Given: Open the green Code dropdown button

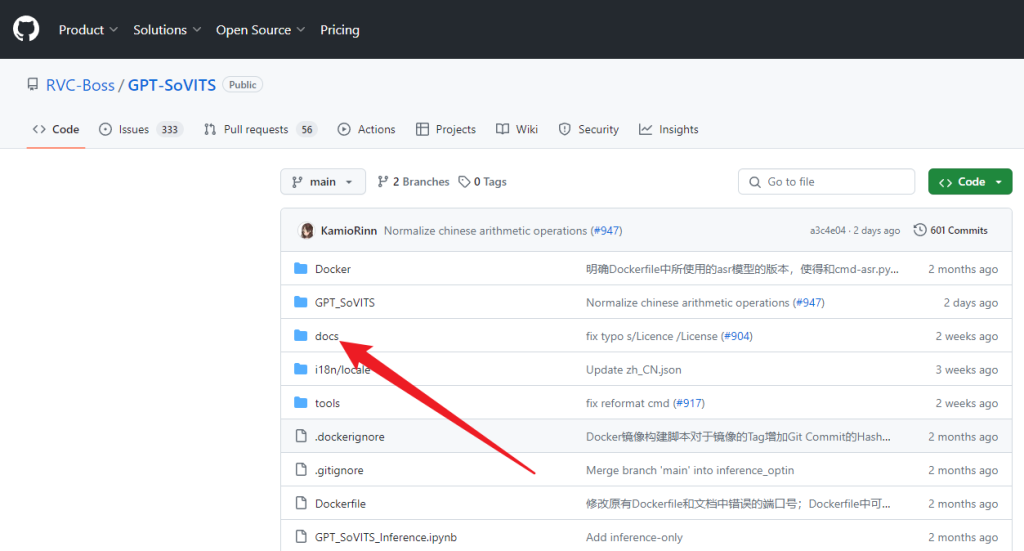Looking at the screenshot, I should (x=970, y=182).
